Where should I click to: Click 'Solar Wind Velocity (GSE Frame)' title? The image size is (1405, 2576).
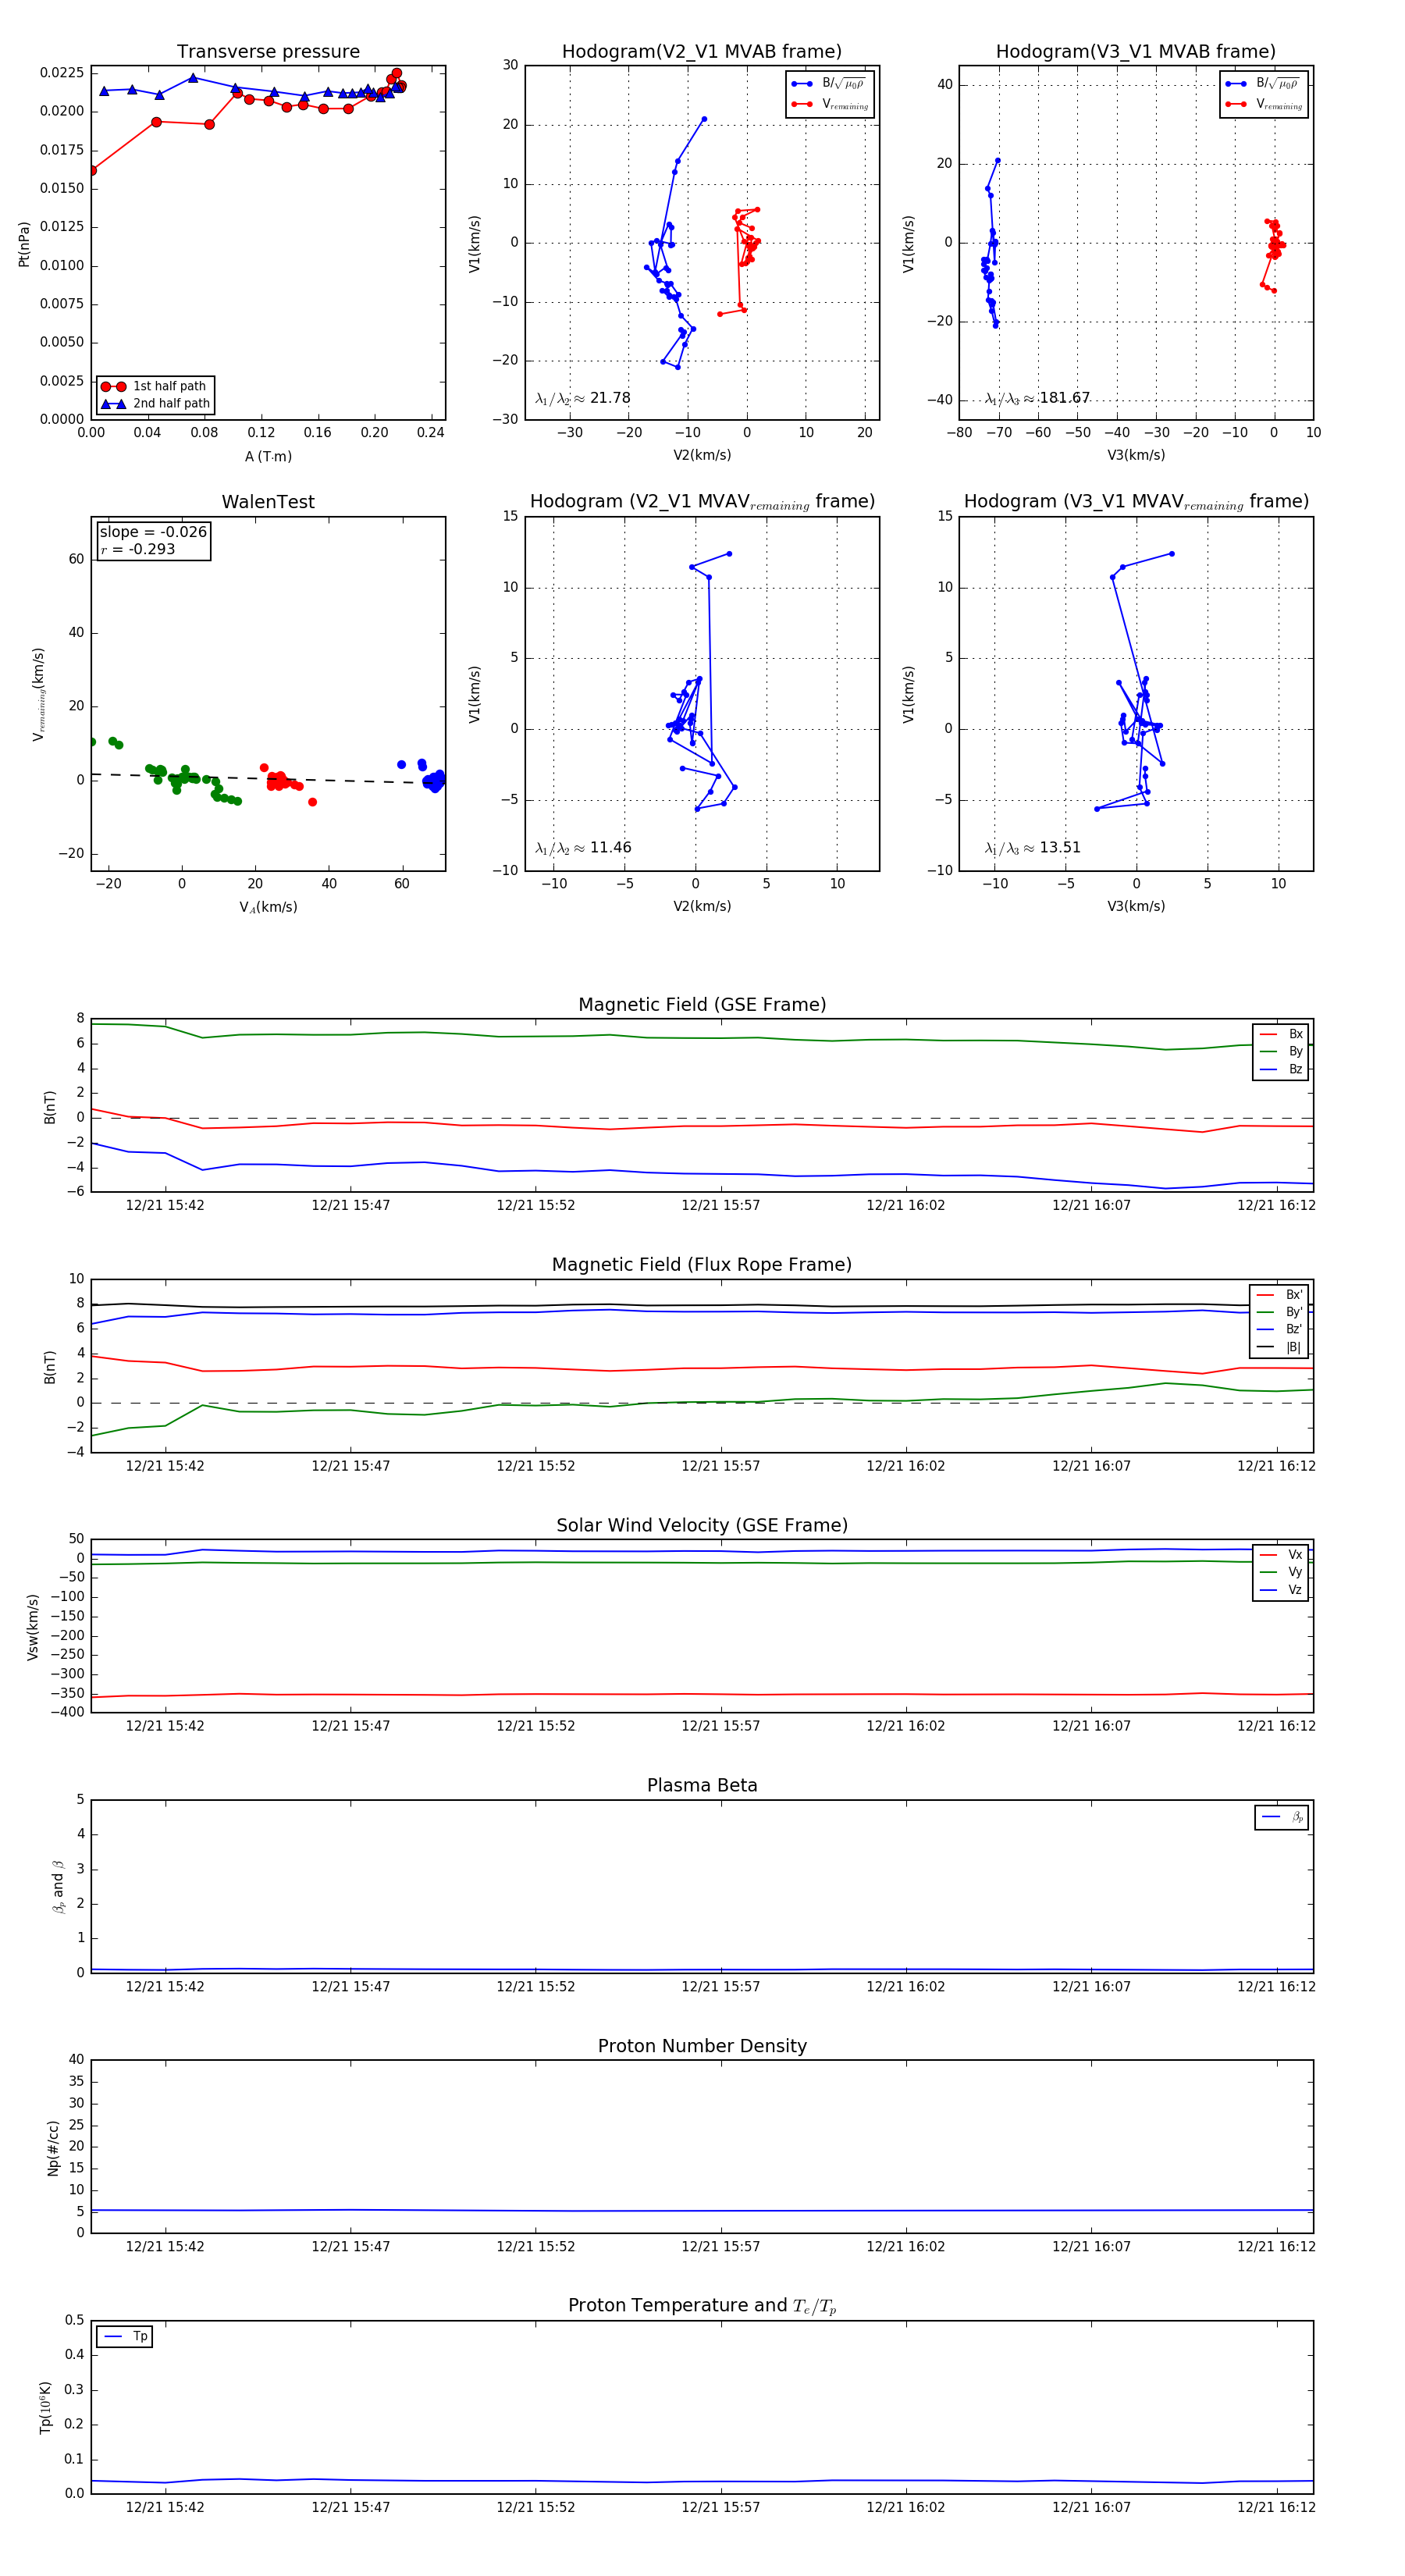(x=702, y=1526)
